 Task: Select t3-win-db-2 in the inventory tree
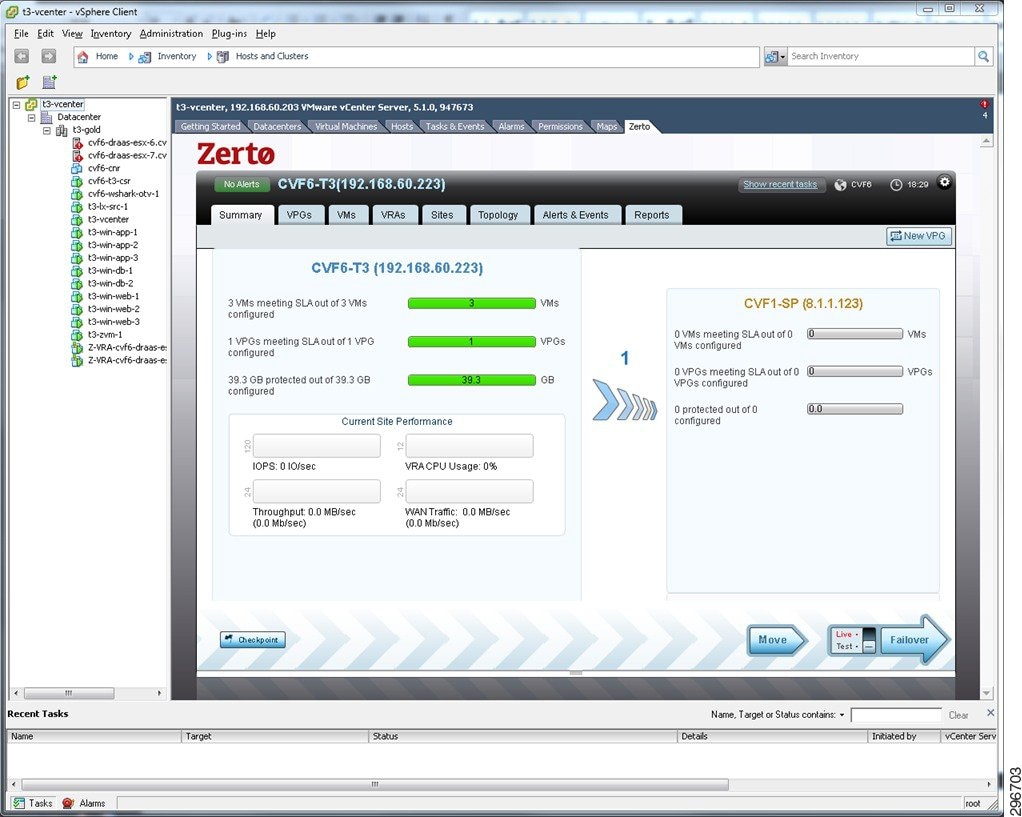point(102,283)
